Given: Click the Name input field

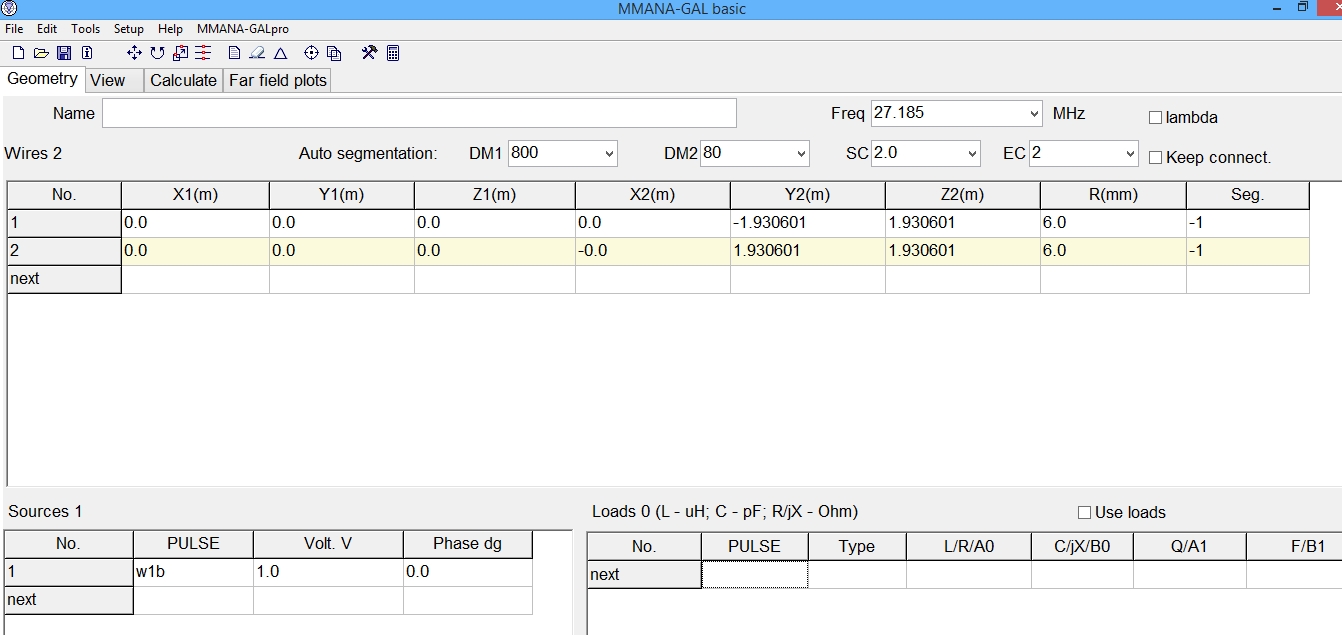Looking at the screenshot, I should pos(419,113).
